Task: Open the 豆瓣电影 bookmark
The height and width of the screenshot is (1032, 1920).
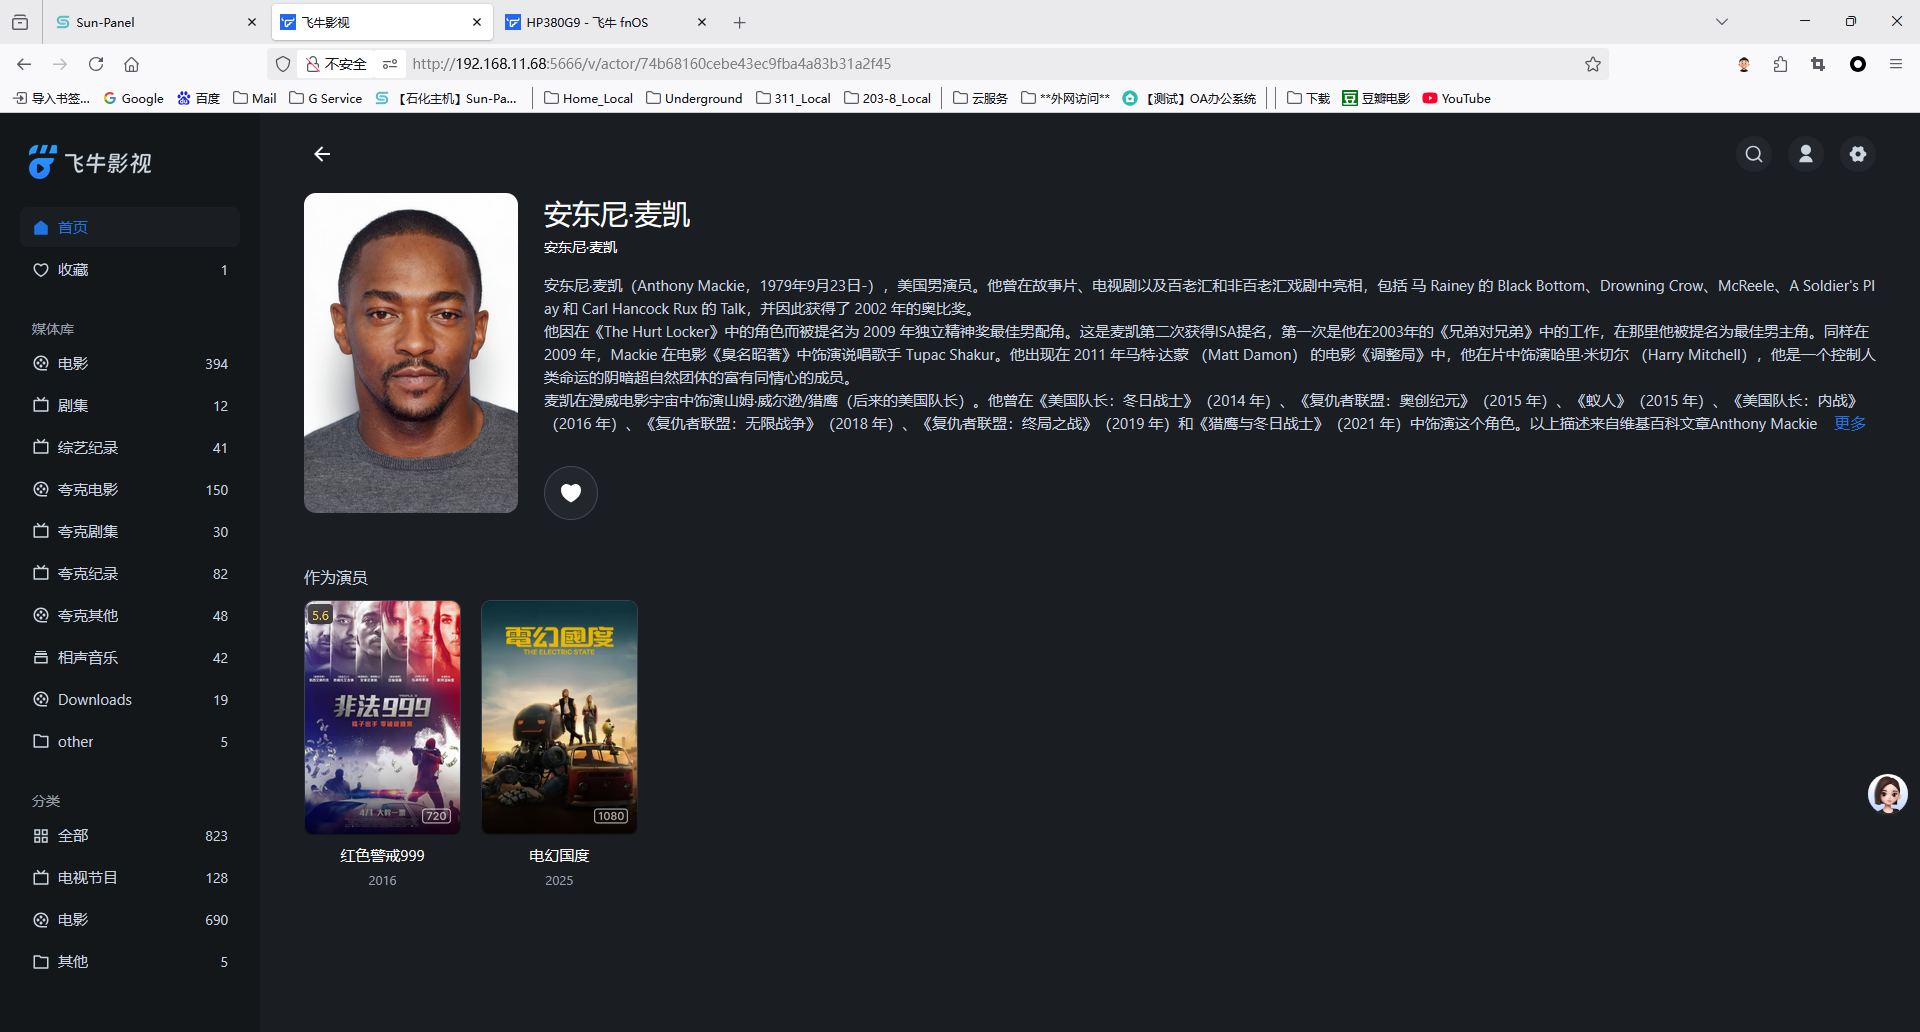Action: [1376, 98]
